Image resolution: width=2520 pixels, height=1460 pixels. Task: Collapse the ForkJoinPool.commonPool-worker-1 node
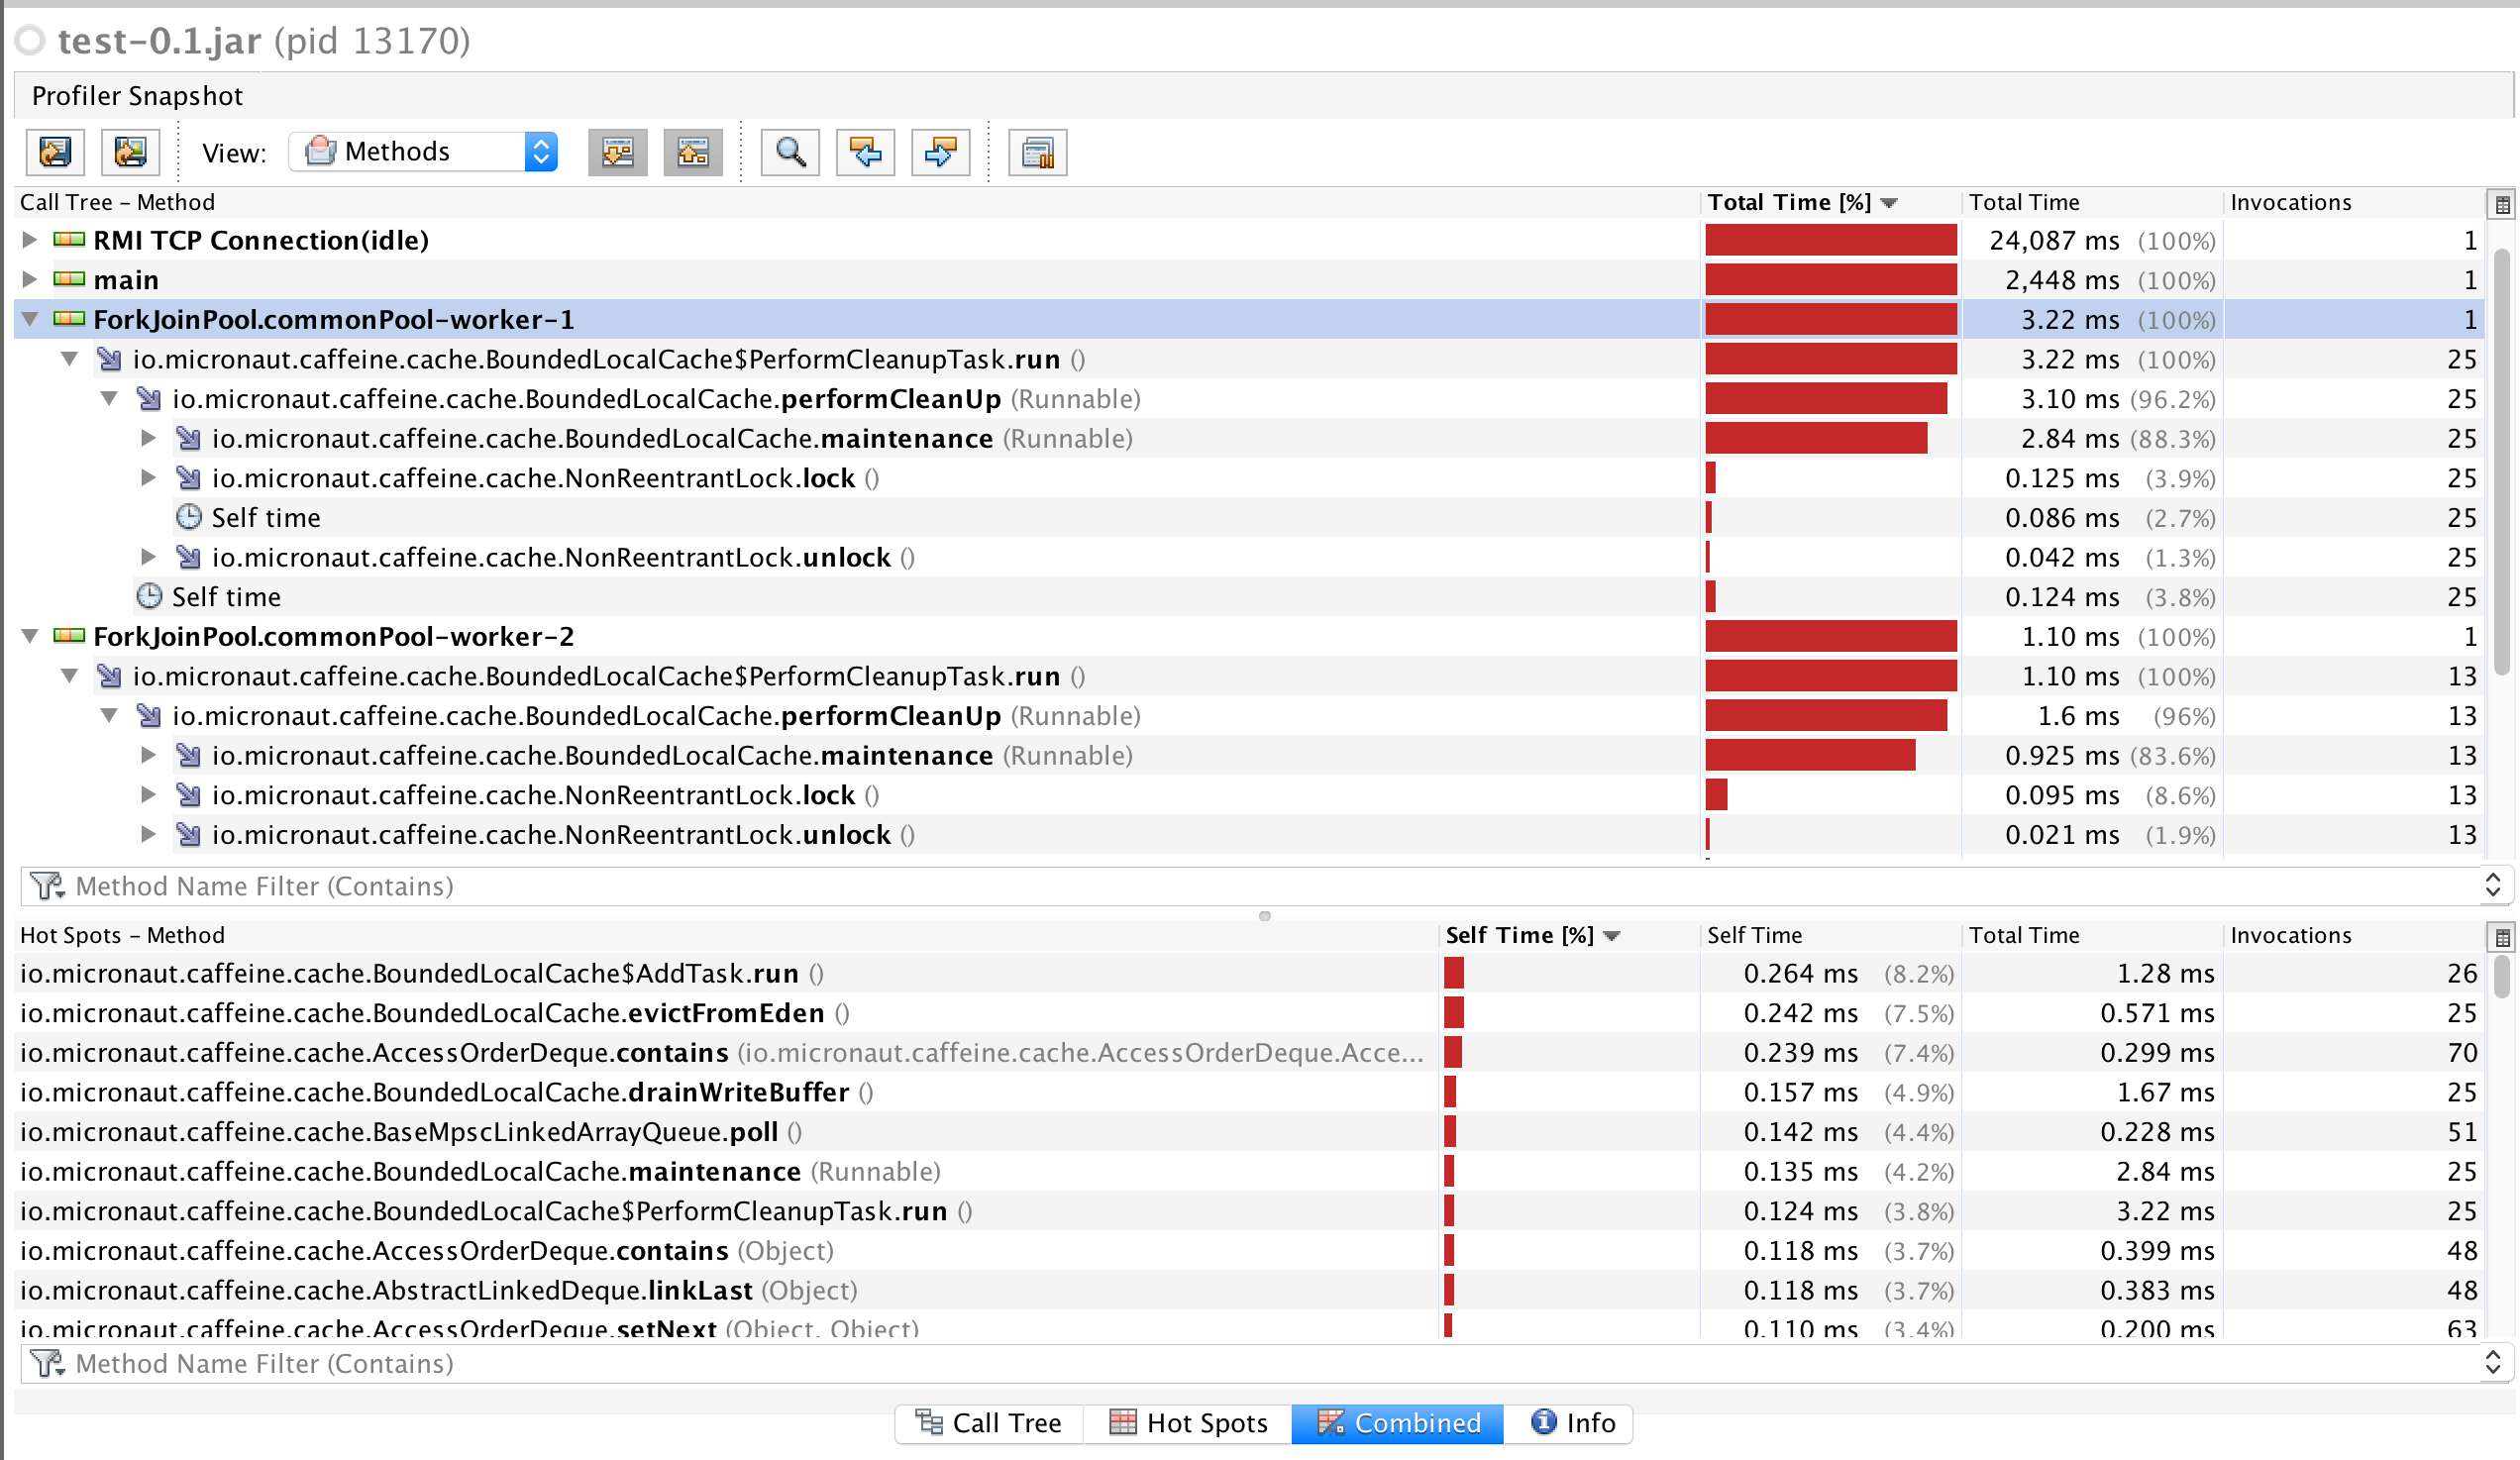coord(29,319)
